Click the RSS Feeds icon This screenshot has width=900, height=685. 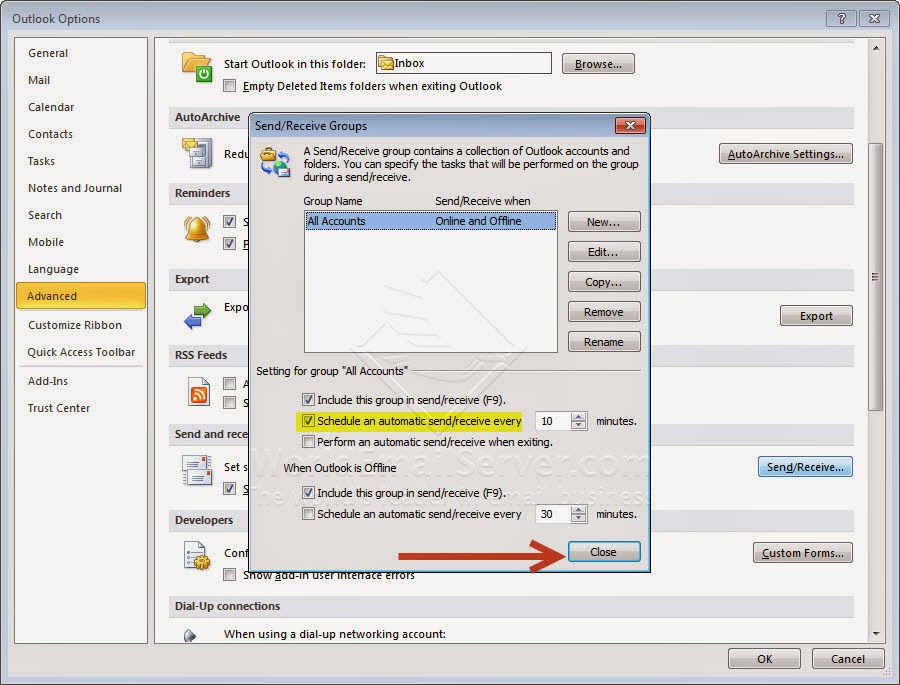196,390
